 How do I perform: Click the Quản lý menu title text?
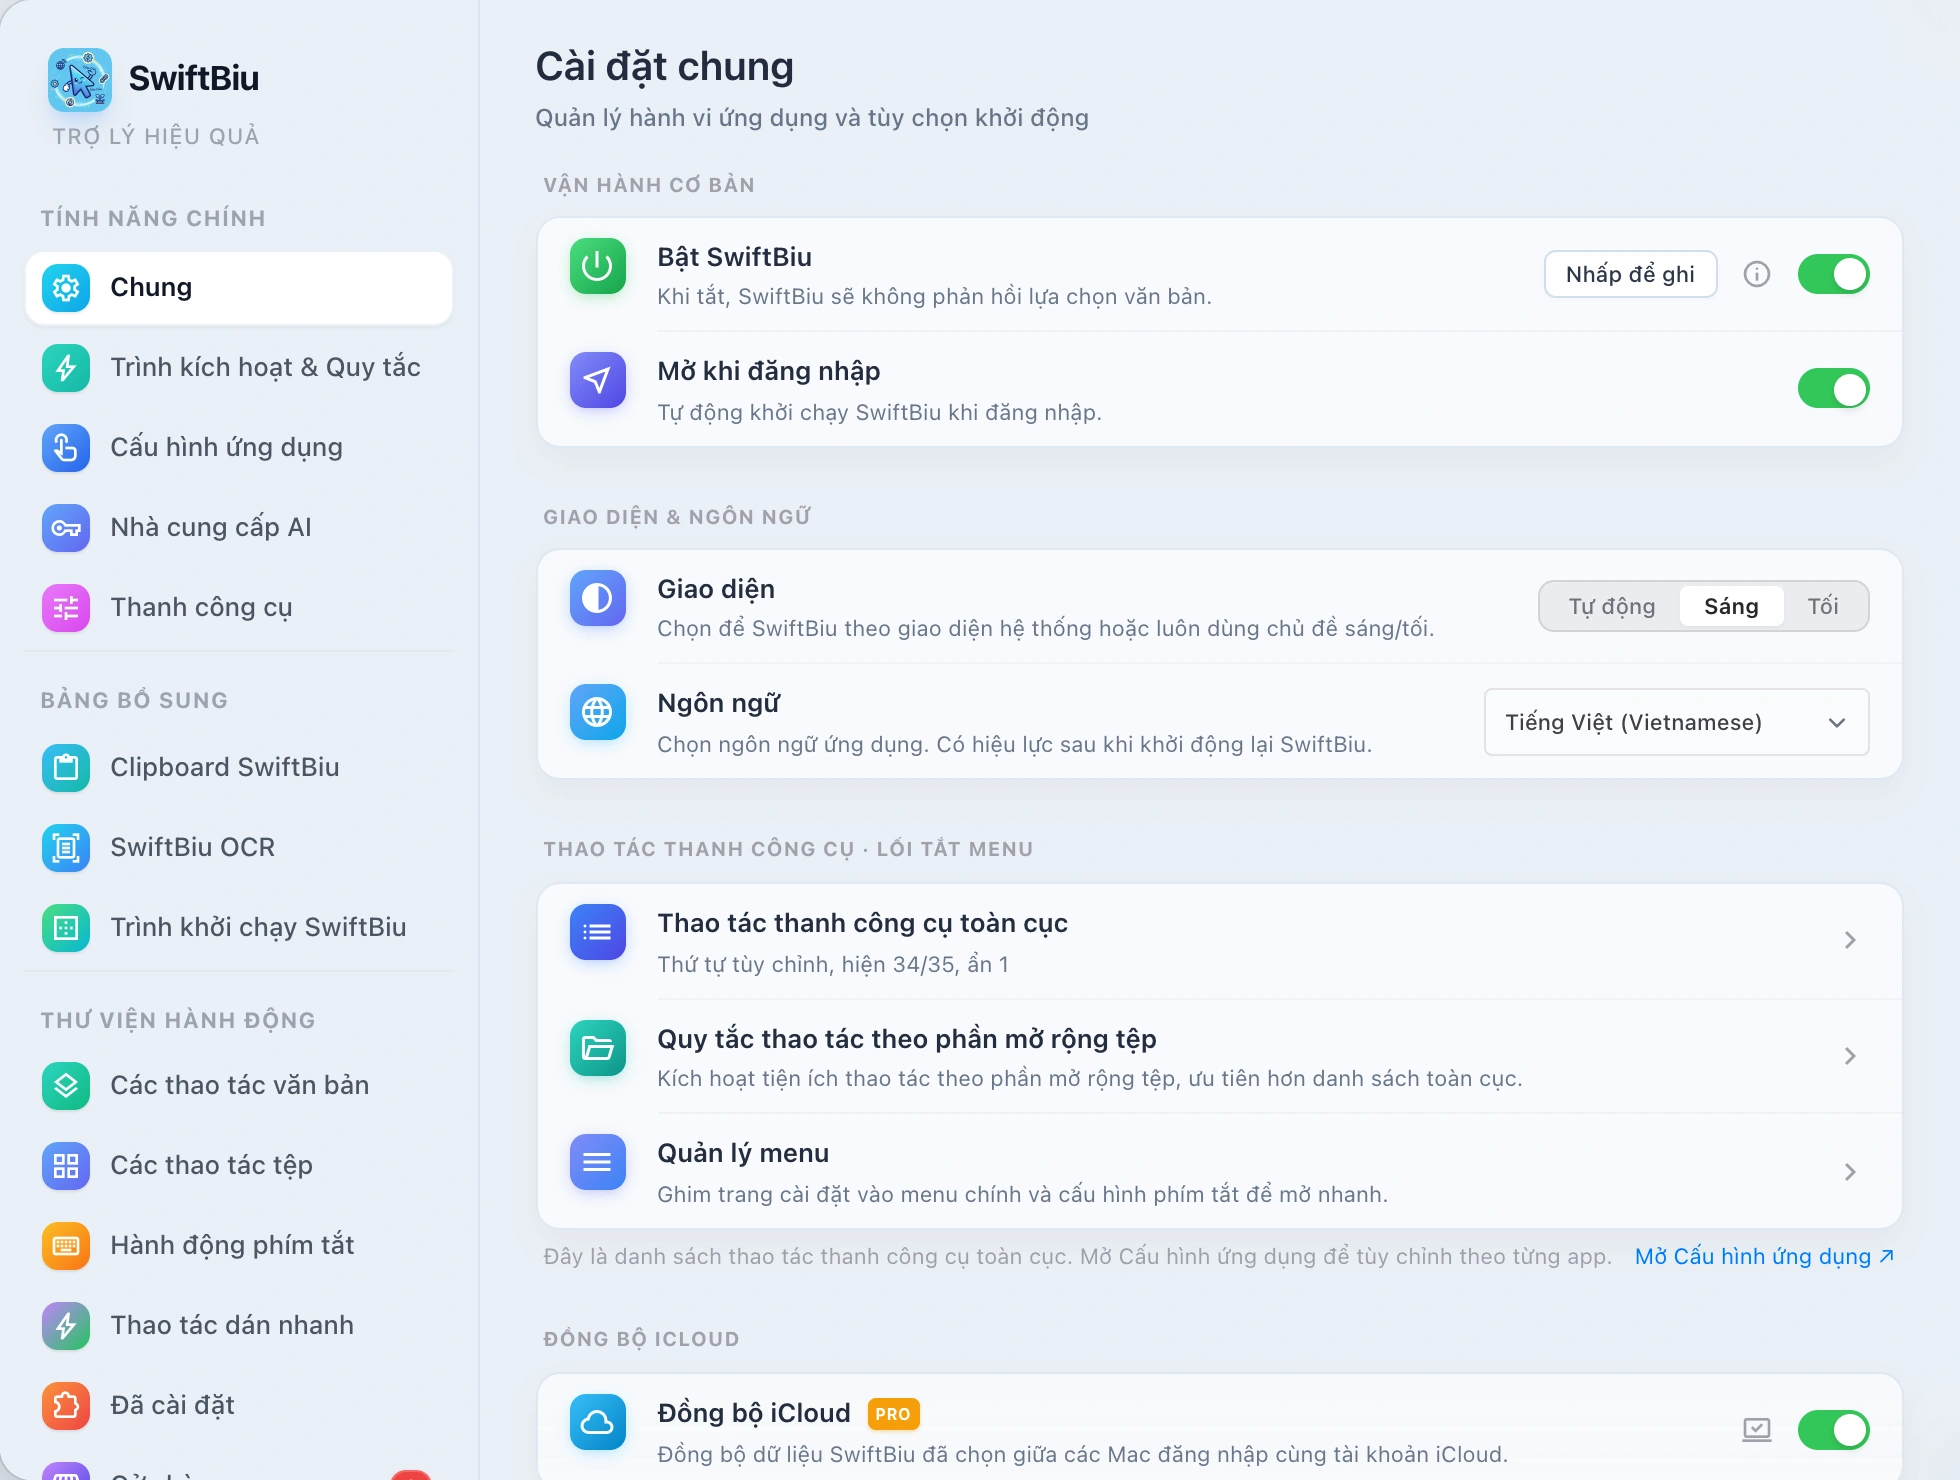coord(743,1153)
